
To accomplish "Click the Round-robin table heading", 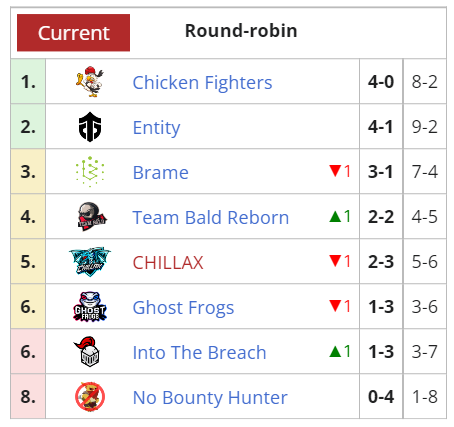I will click(x=241, y=31).
